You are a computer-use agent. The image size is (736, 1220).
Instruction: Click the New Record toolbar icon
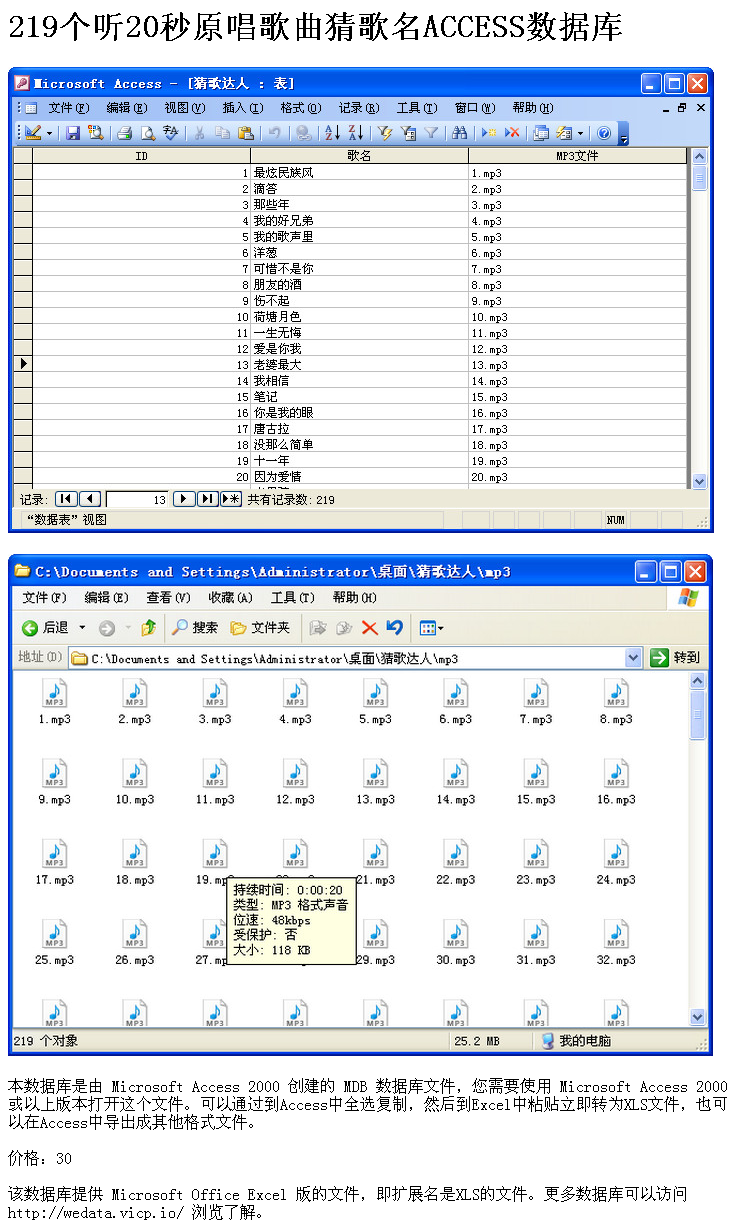pyautogui.click(x=488, y=132)
